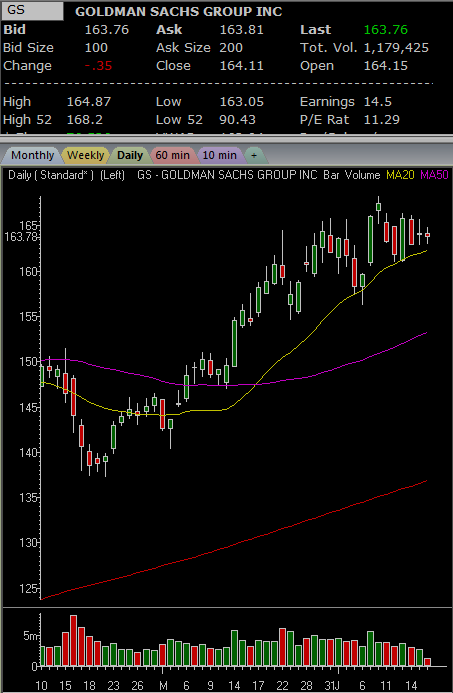Click the Bid Size value 100
453x693 pixels.
(96, 48)
